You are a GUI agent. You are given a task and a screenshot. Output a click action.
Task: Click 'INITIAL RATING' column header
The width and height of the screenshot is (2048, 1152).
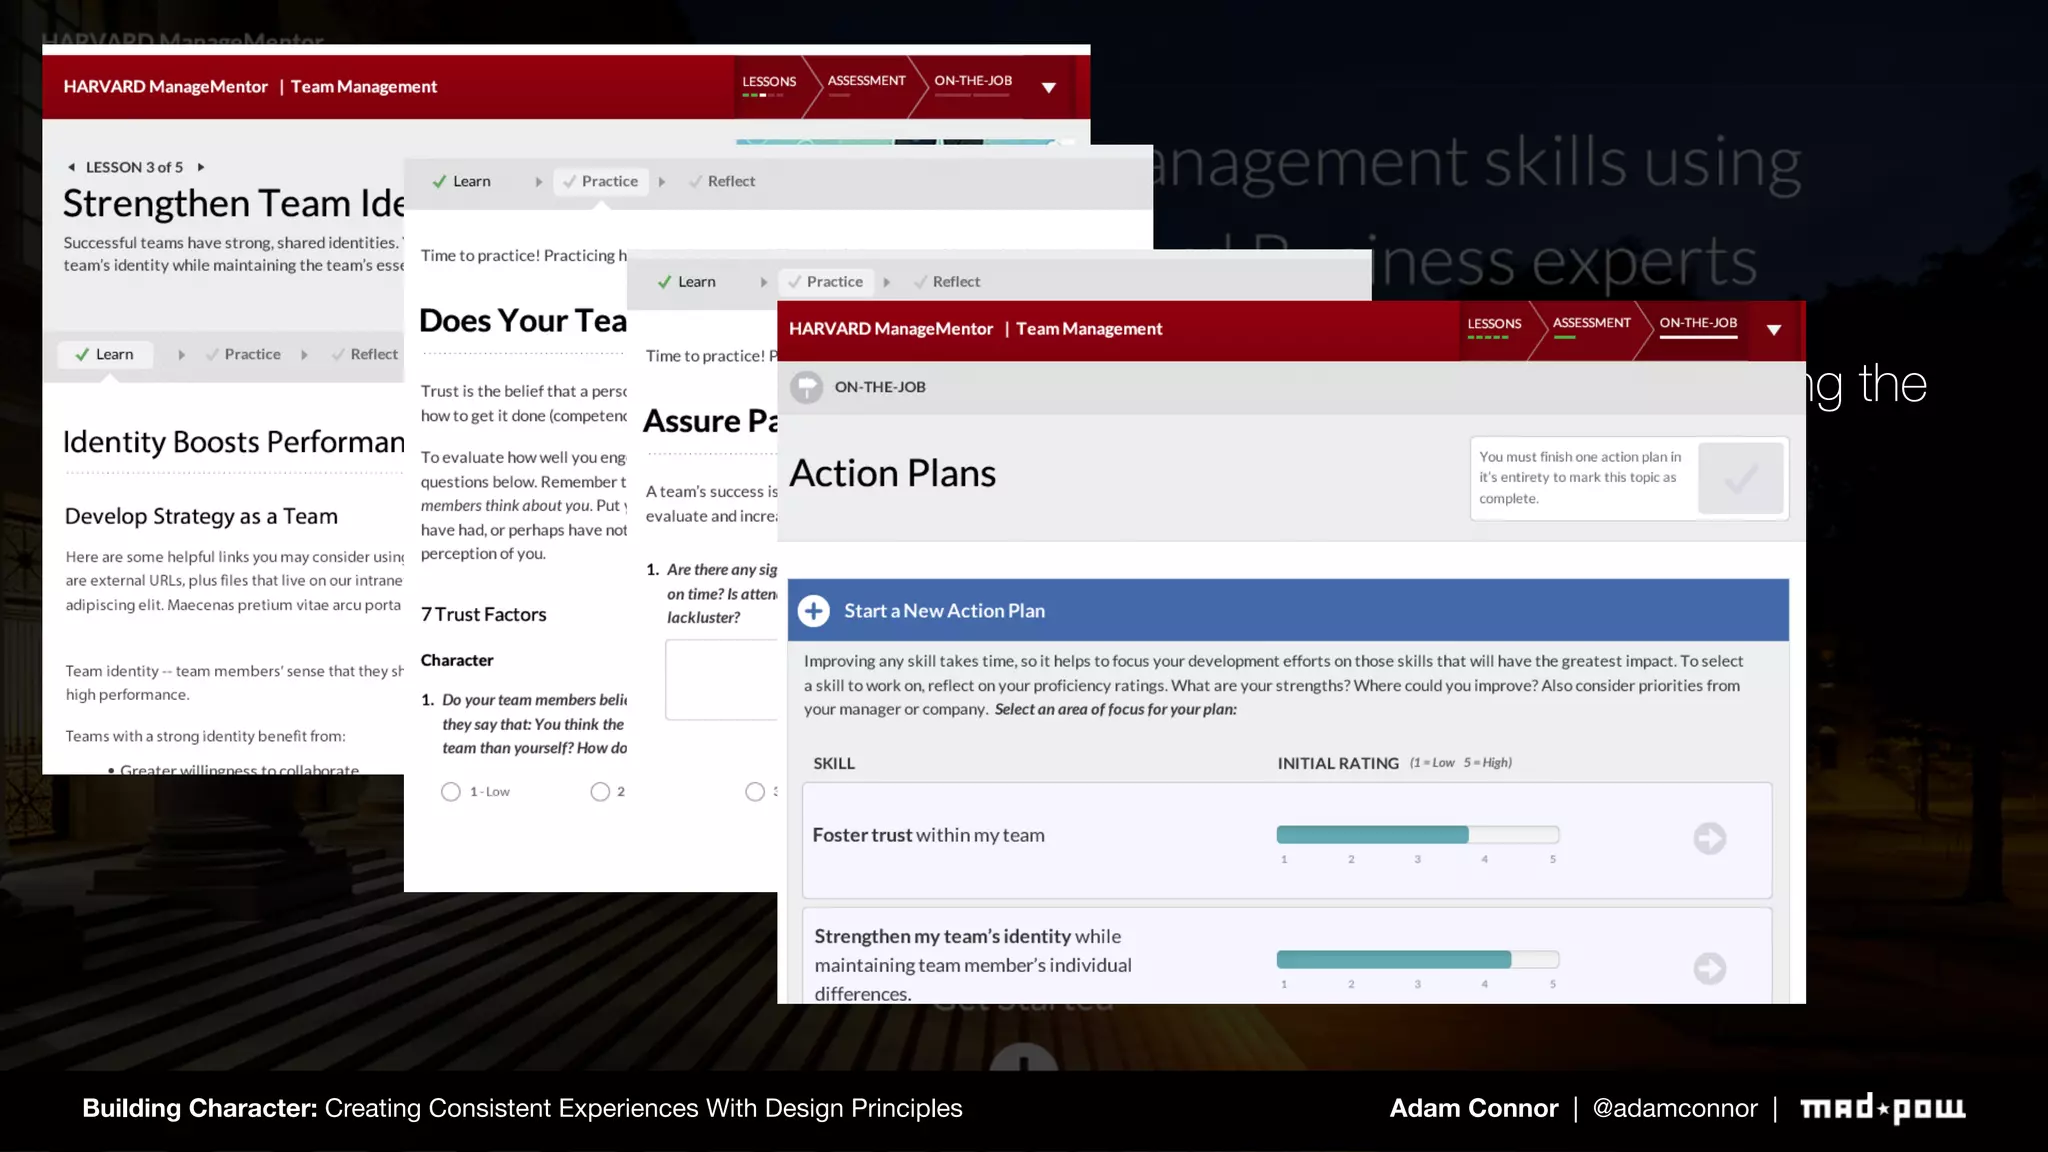(x=1337, y=763)
